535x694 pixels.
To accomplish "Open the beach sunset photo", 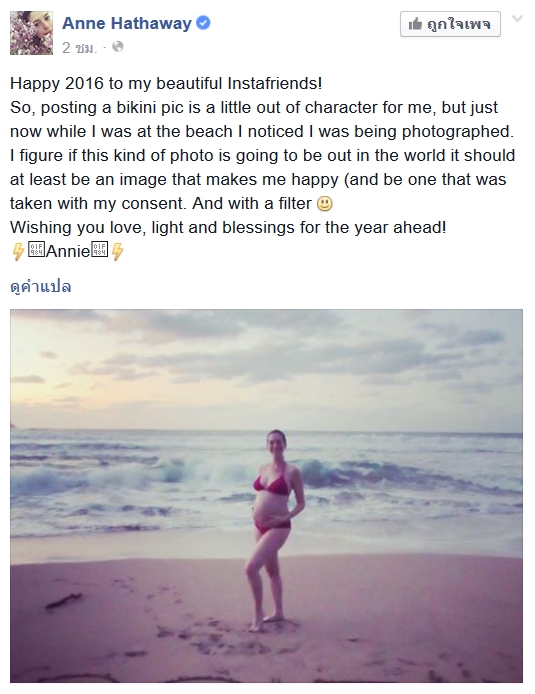I will click(x=266, y=496).
